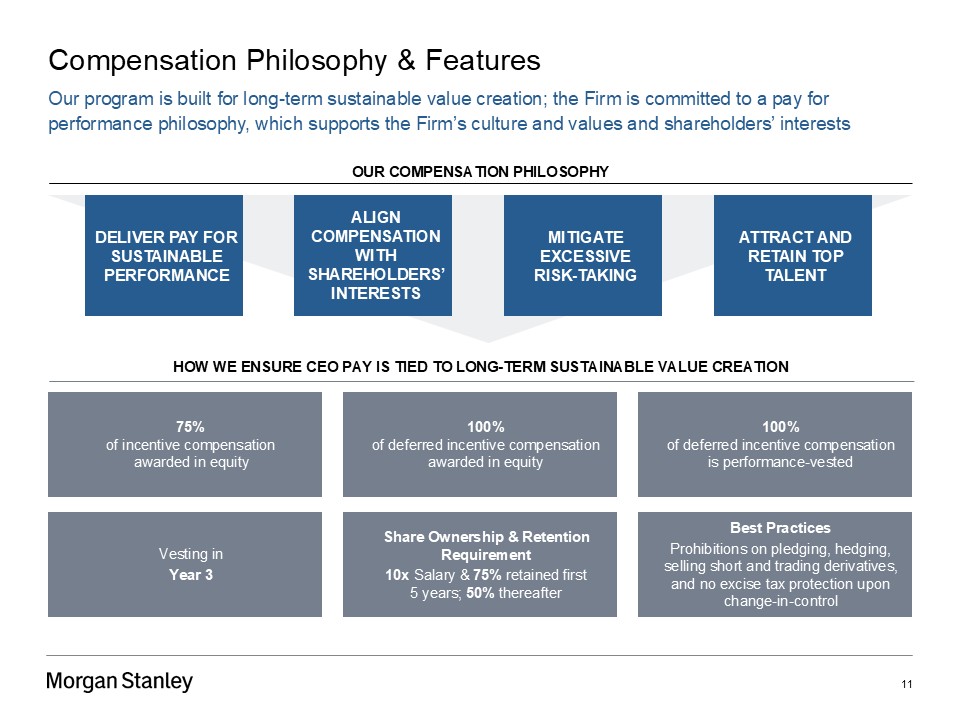
Task: Select the "How We Ensure CEO Pay" heading
Action: click(x=480, y=367)
